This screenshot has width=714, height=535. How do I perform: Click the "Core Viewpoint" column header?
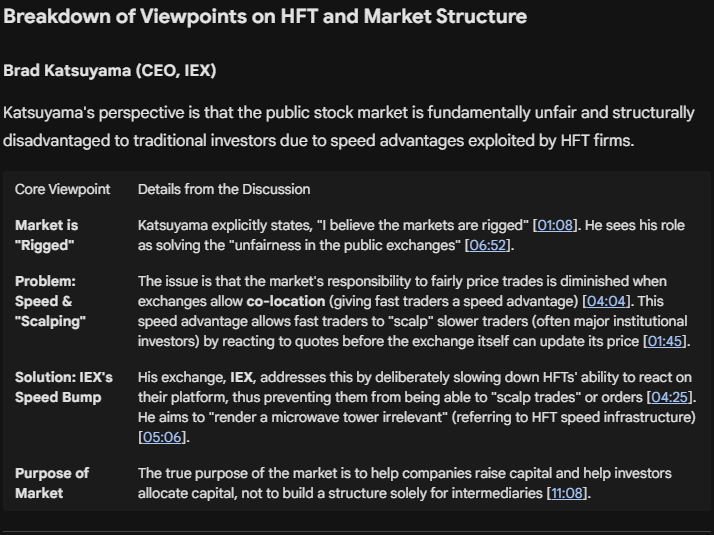click(63, 189)
